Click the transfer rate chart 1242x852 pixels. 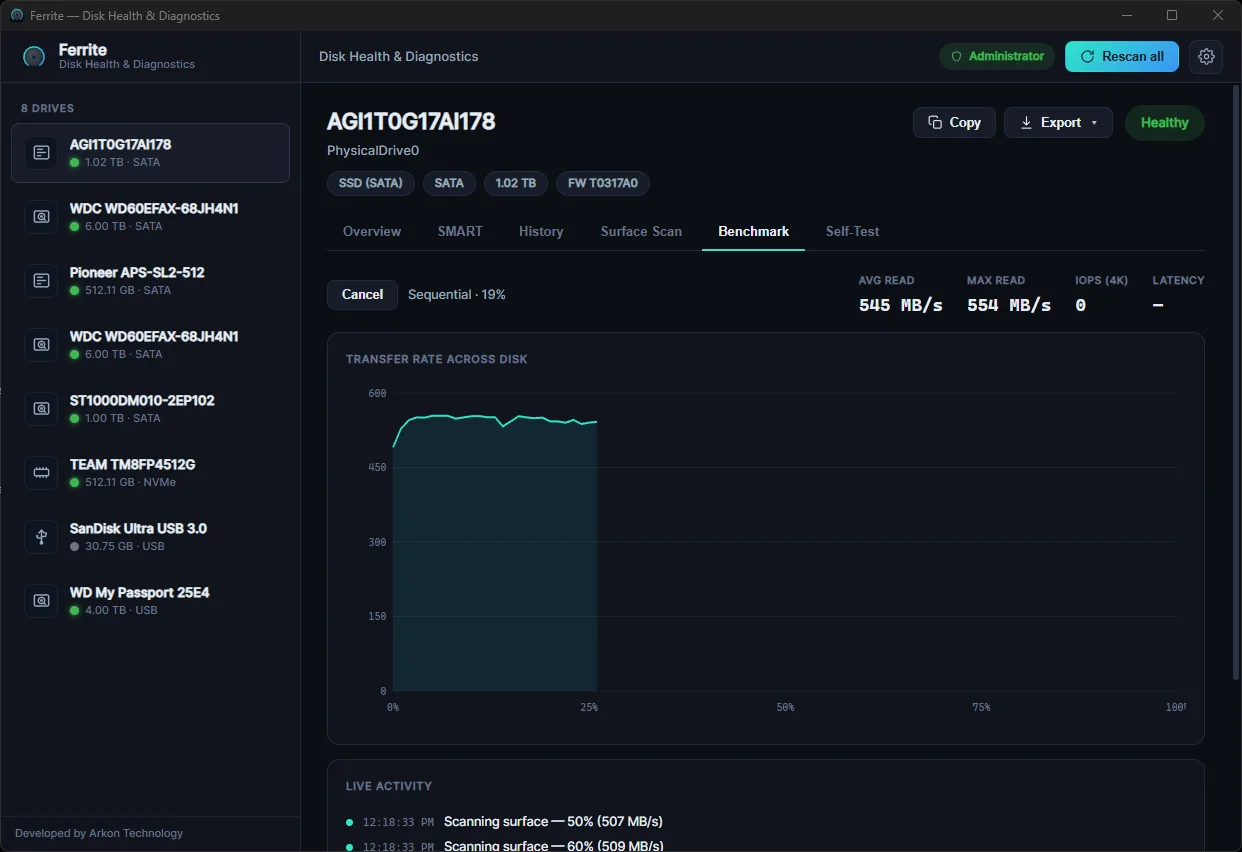[x=766, y=548]
